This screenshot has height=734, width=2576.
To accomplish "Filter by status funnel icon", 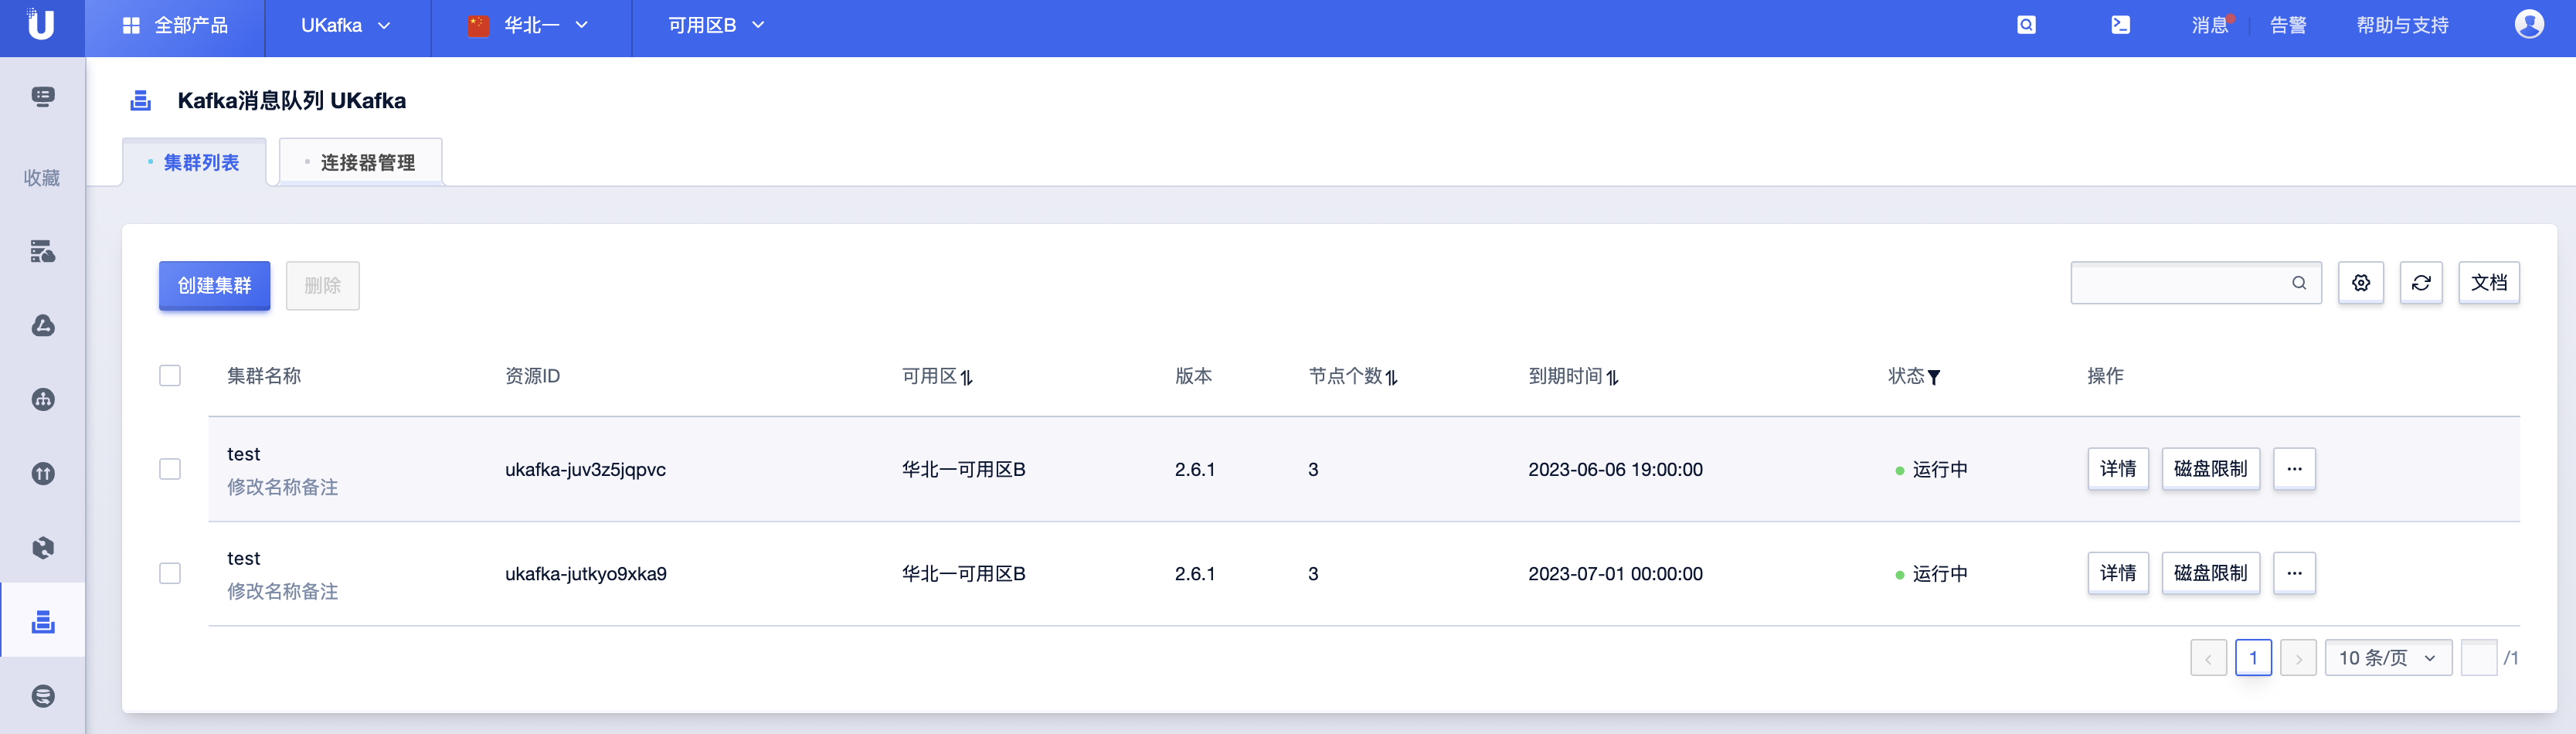I will (x=1934, y=377).
